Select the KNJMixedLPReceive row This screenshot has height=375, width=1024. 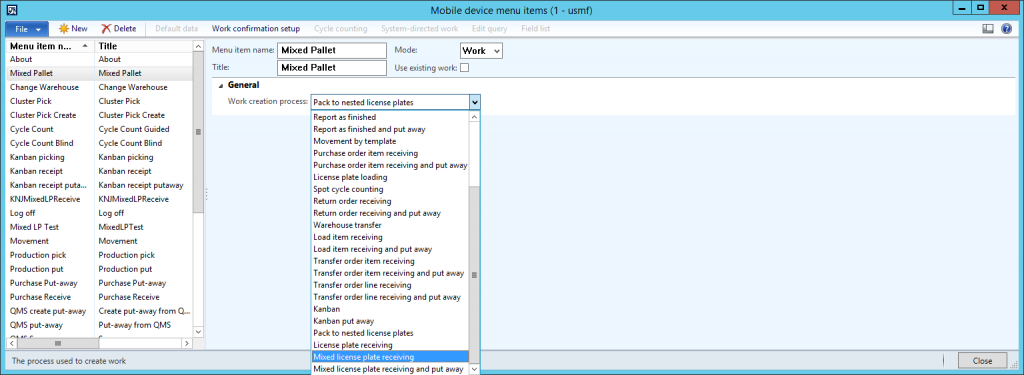[99, 199]
